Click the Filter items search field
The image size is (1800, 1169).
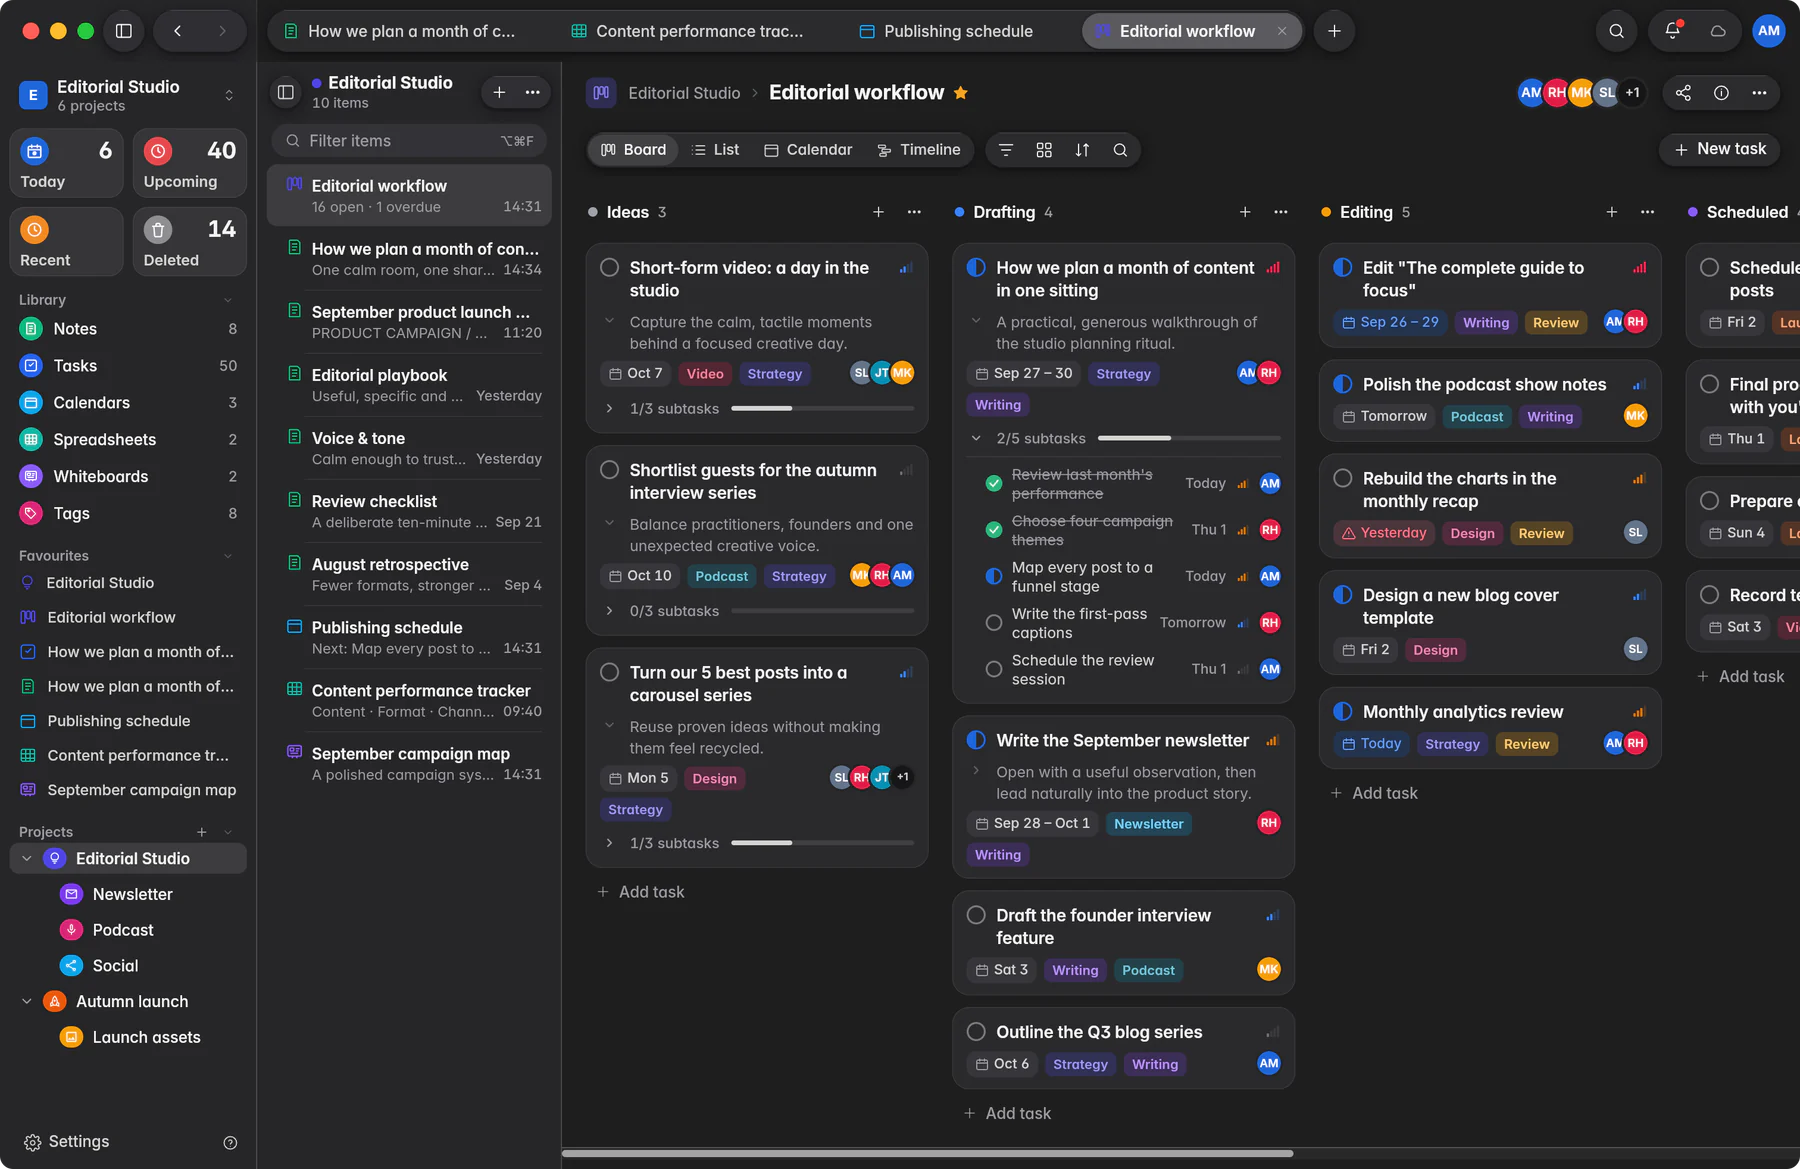(410, 141)
